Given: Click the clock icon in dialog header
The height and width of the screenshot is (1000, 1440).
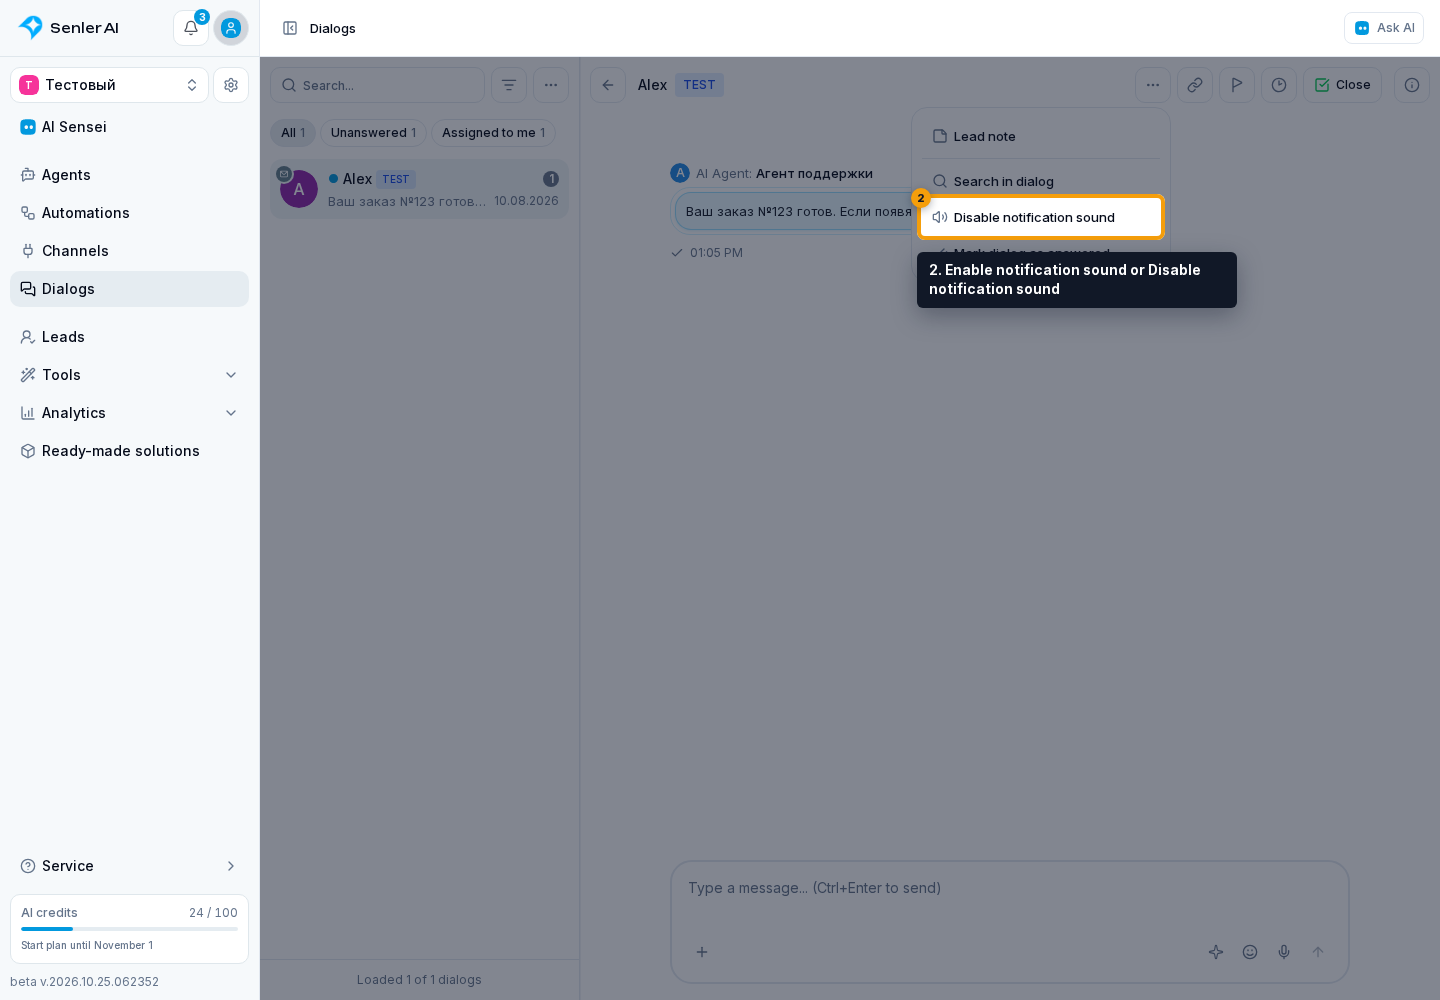Looking at the screenshot, I should coord(1279,85).
